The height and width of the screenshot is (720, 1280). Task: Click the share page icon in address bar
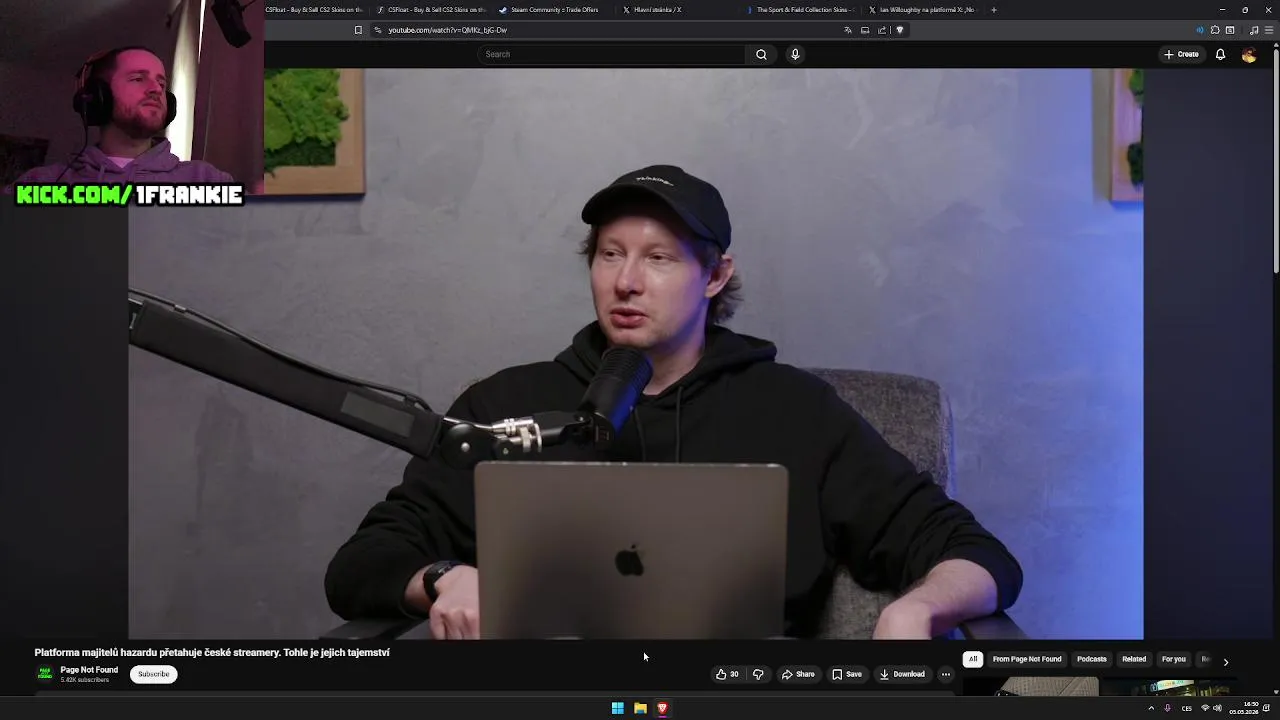(x=882, y=30)
